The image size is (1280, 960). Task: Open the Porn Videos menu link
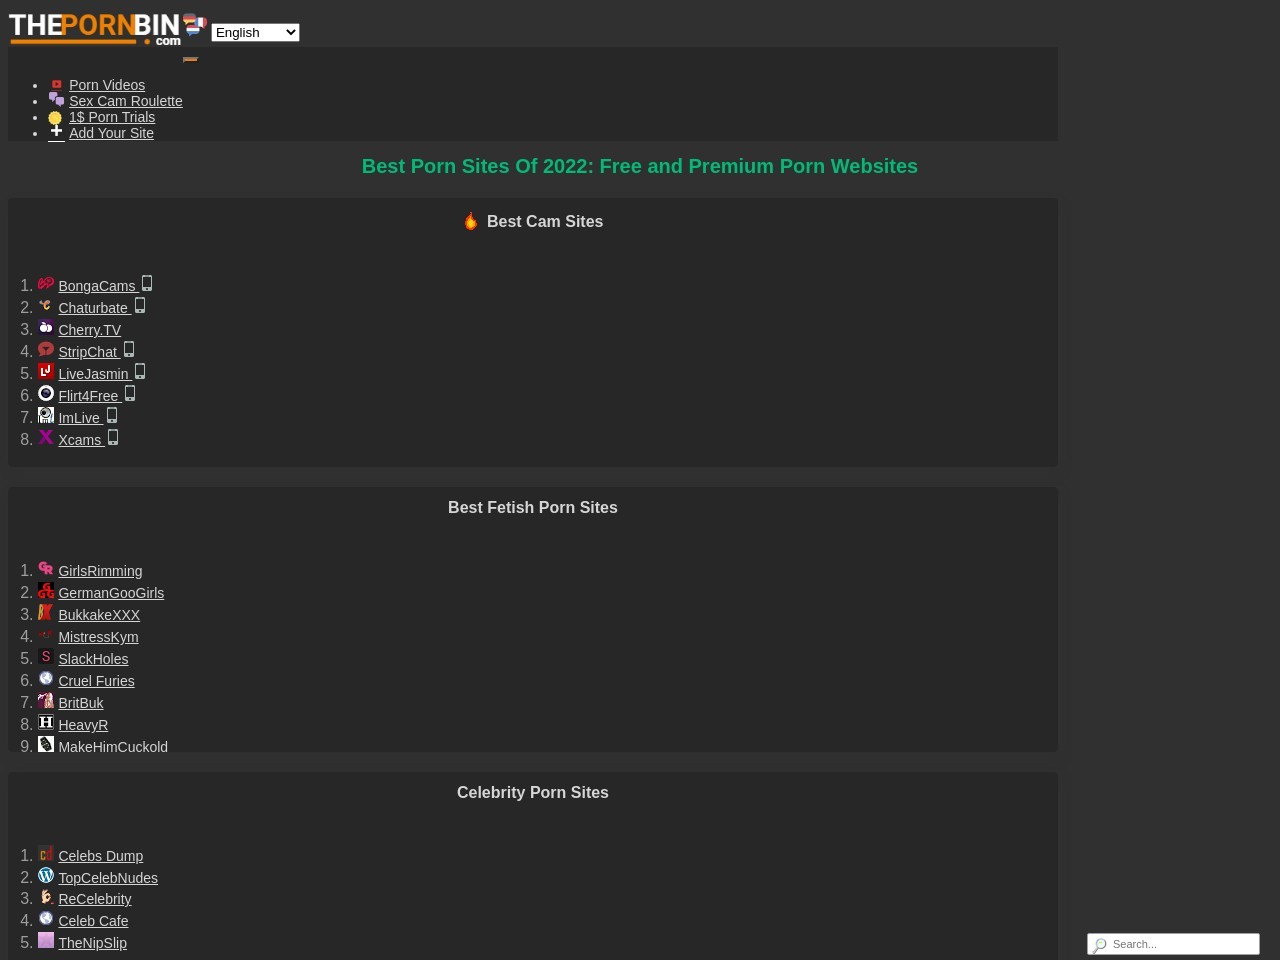(107, 85)
